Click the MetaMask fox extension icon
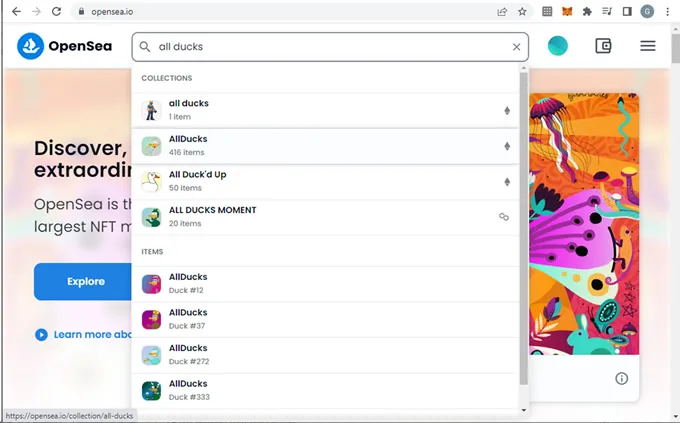This screenshot has height=423, width=680. [x=567, y=11]
